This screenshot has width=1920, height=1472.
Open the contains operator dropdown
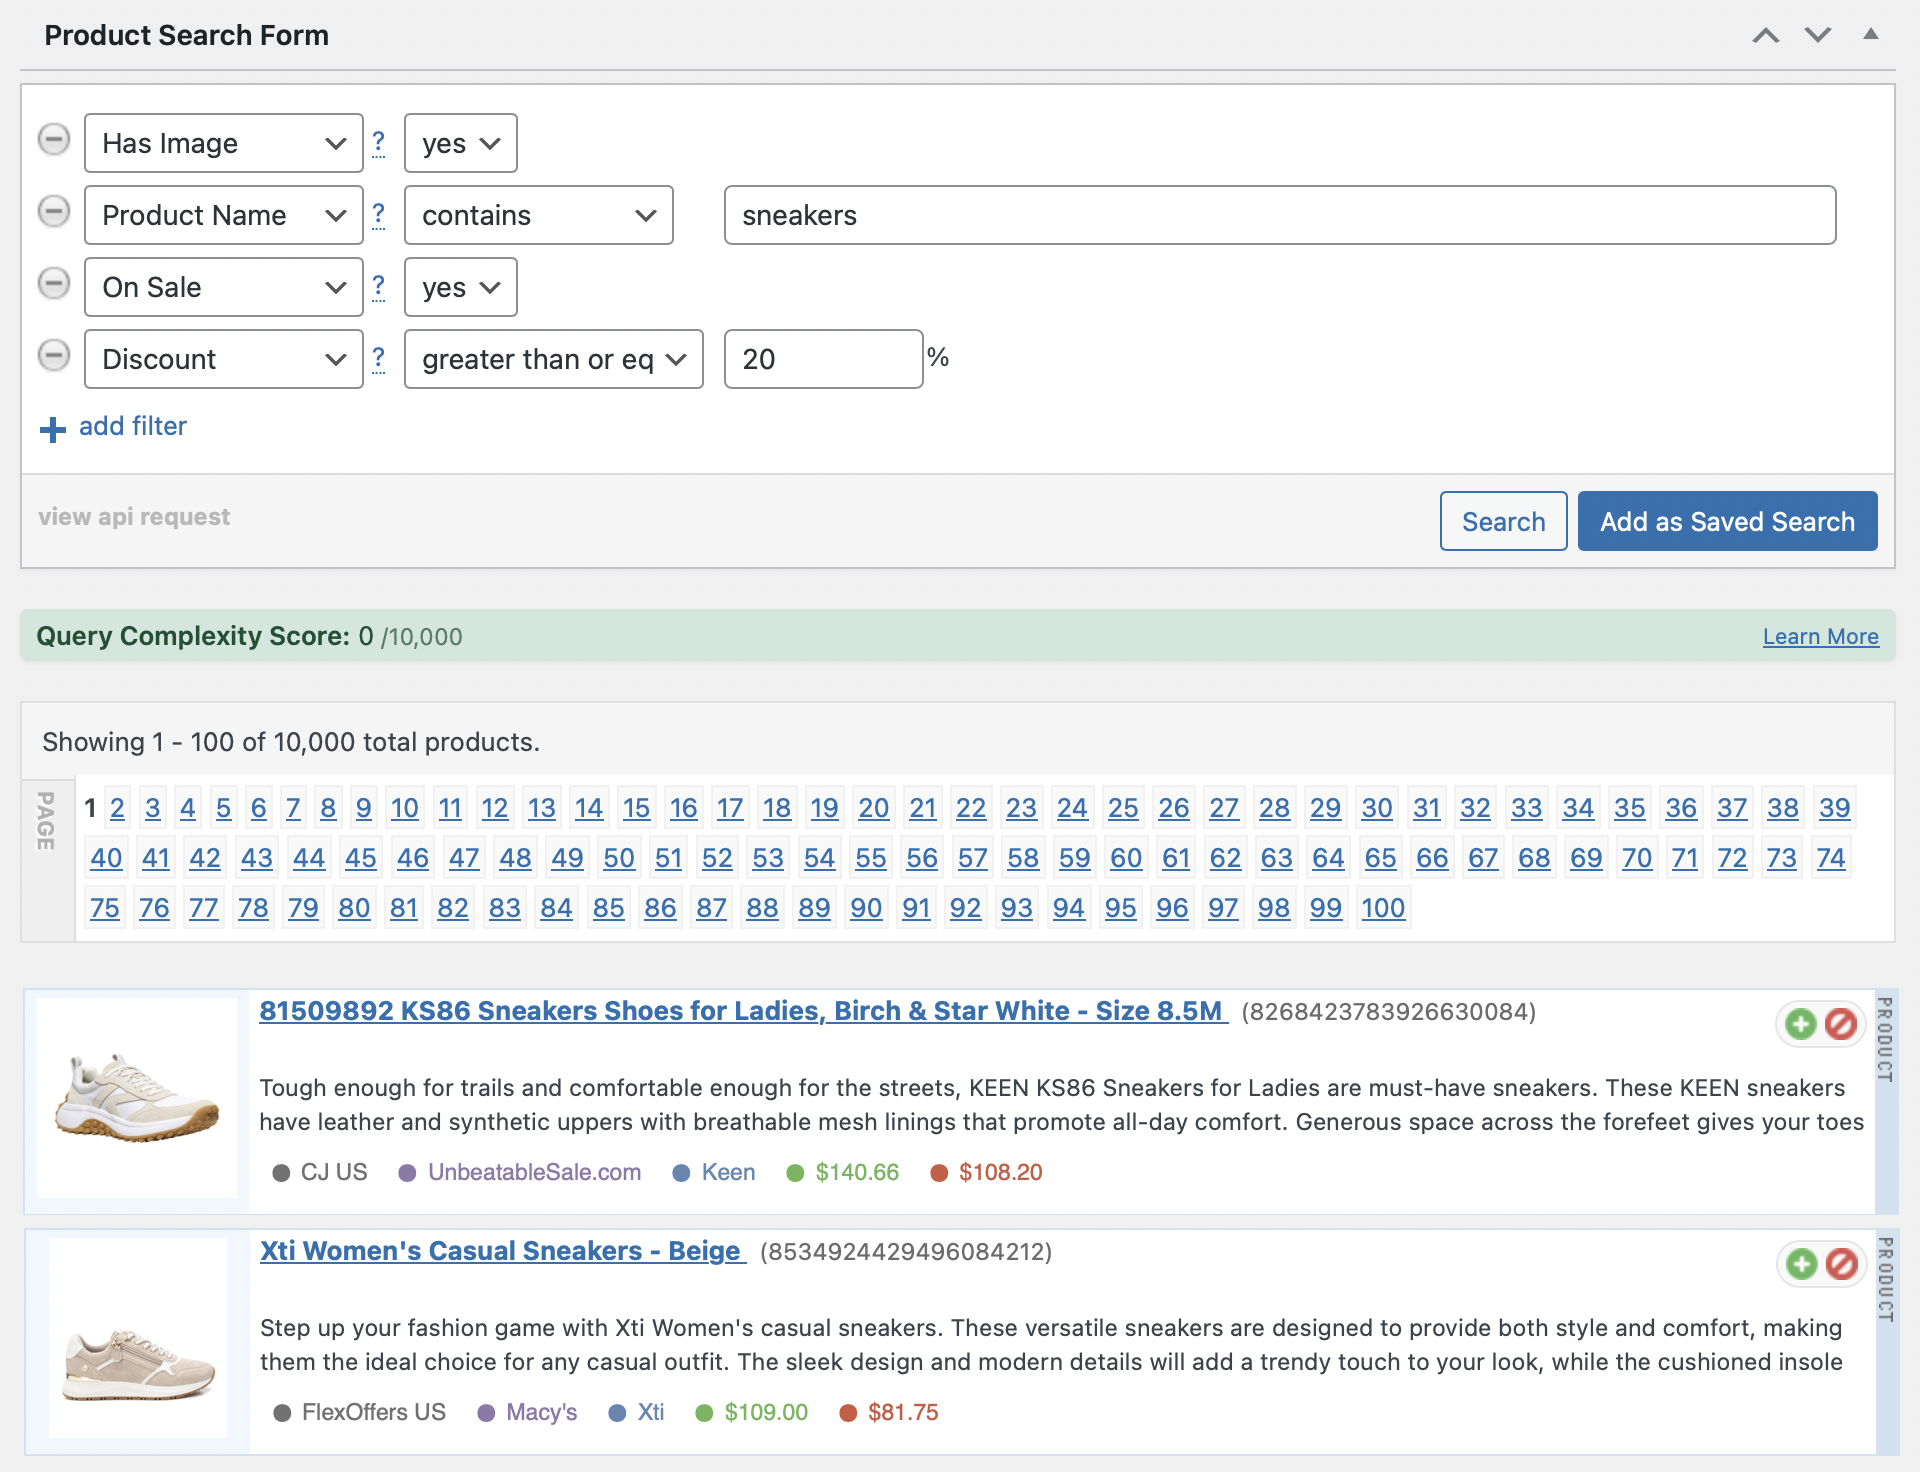538,216
